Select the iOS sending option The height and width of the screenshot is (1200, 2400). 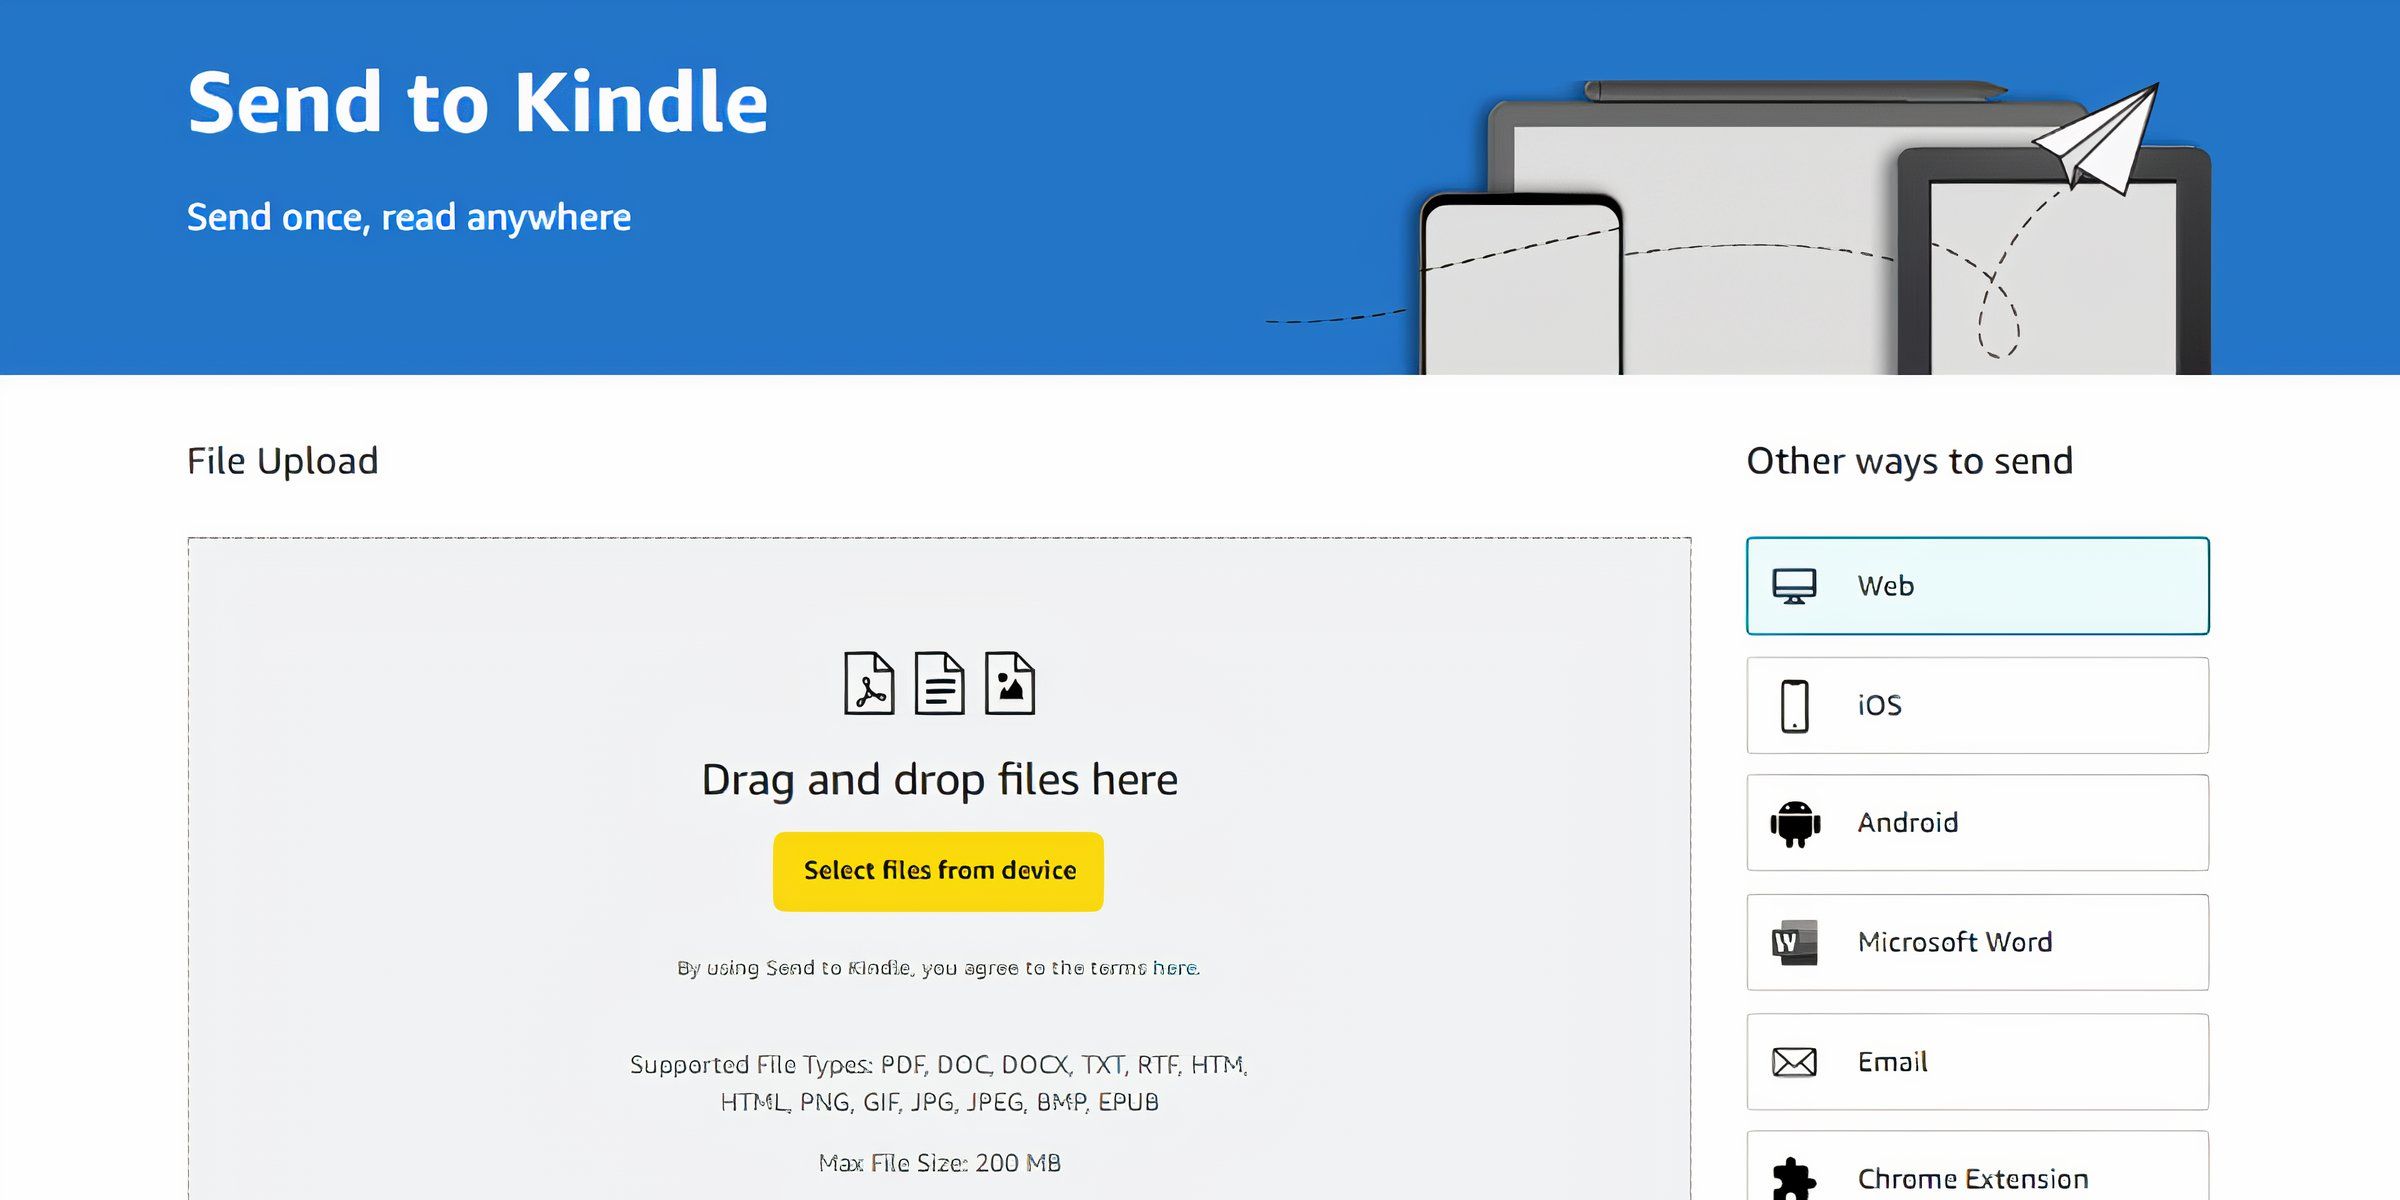[x=1979, y=706]
